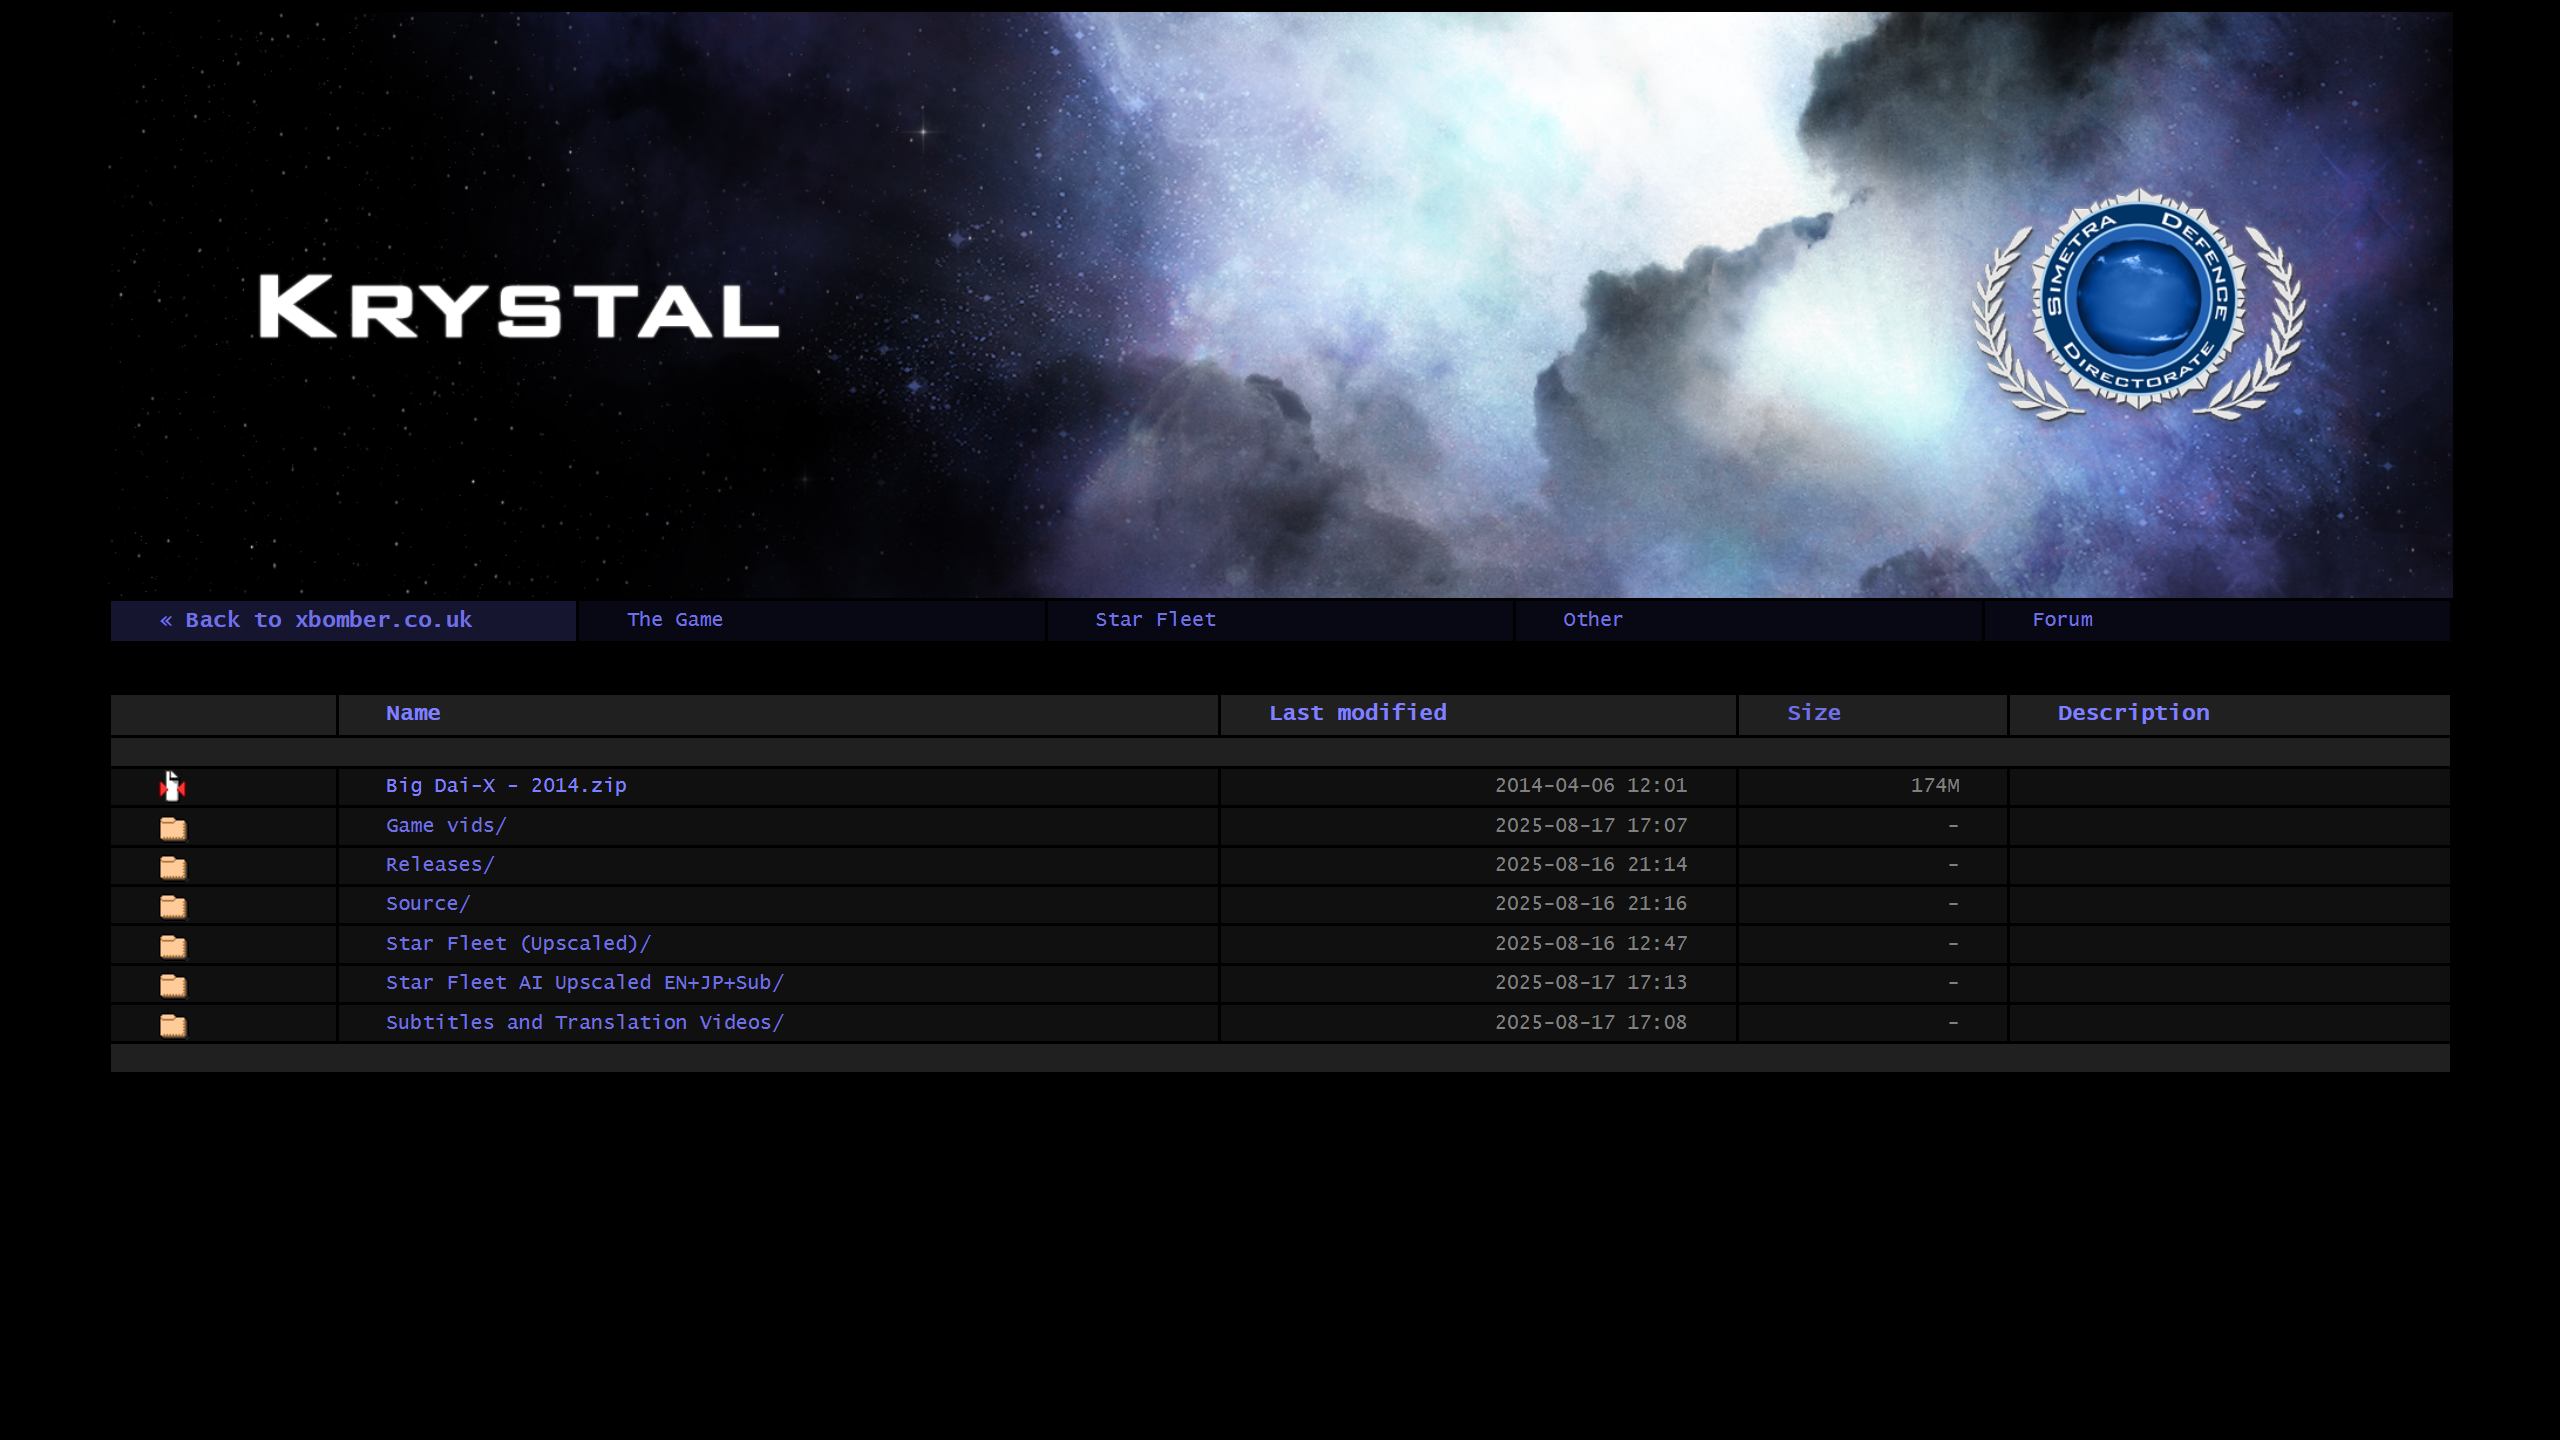Open the Other menu

tap(1593, 620)
